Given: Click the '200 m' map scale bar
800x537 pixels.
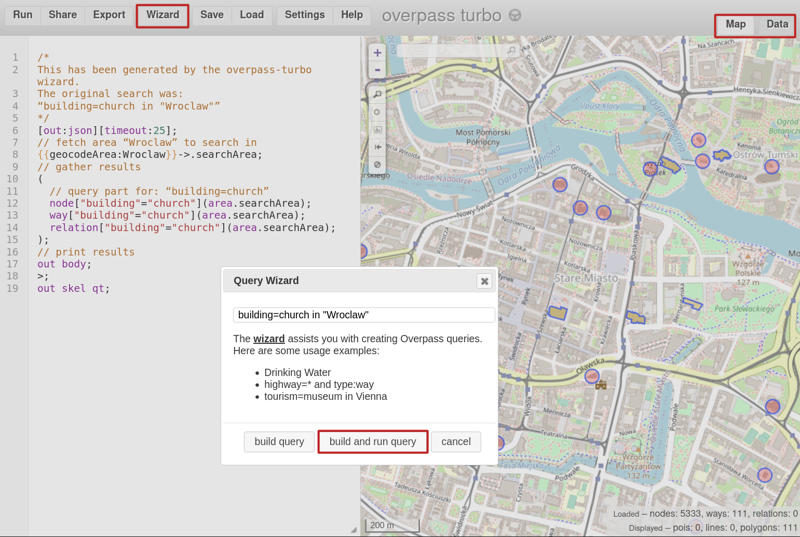Looking at the screenshot, I should click(x=392, y=525).
